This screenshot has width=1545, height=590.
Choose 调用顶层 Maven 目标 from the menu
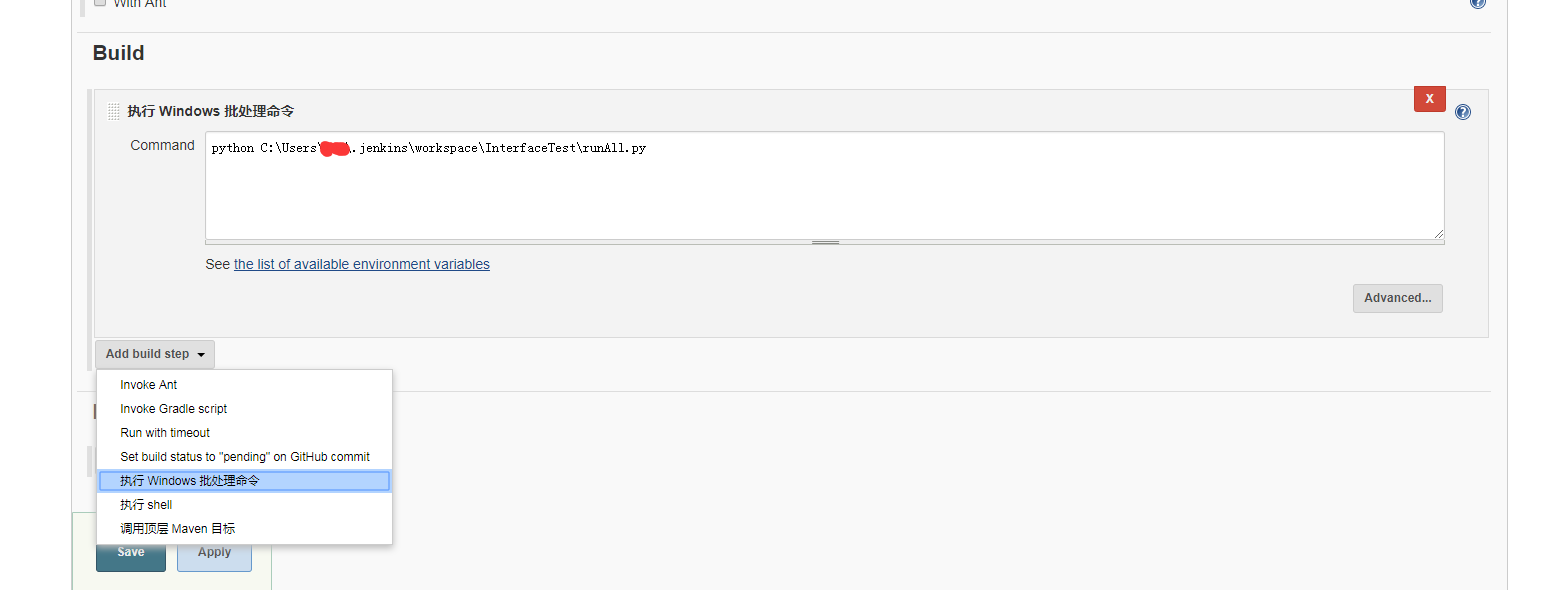click(x=178, y=529)
